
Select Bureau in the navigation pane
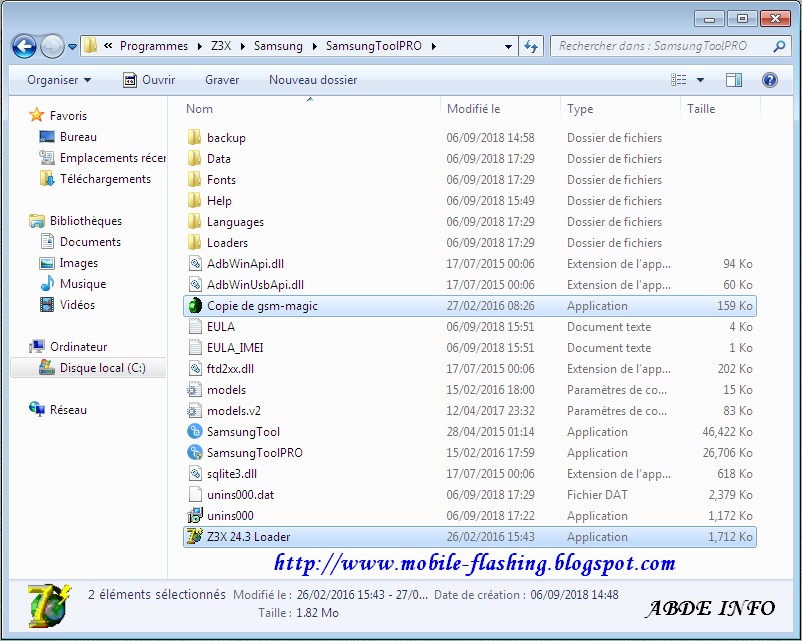click(78, 137)
